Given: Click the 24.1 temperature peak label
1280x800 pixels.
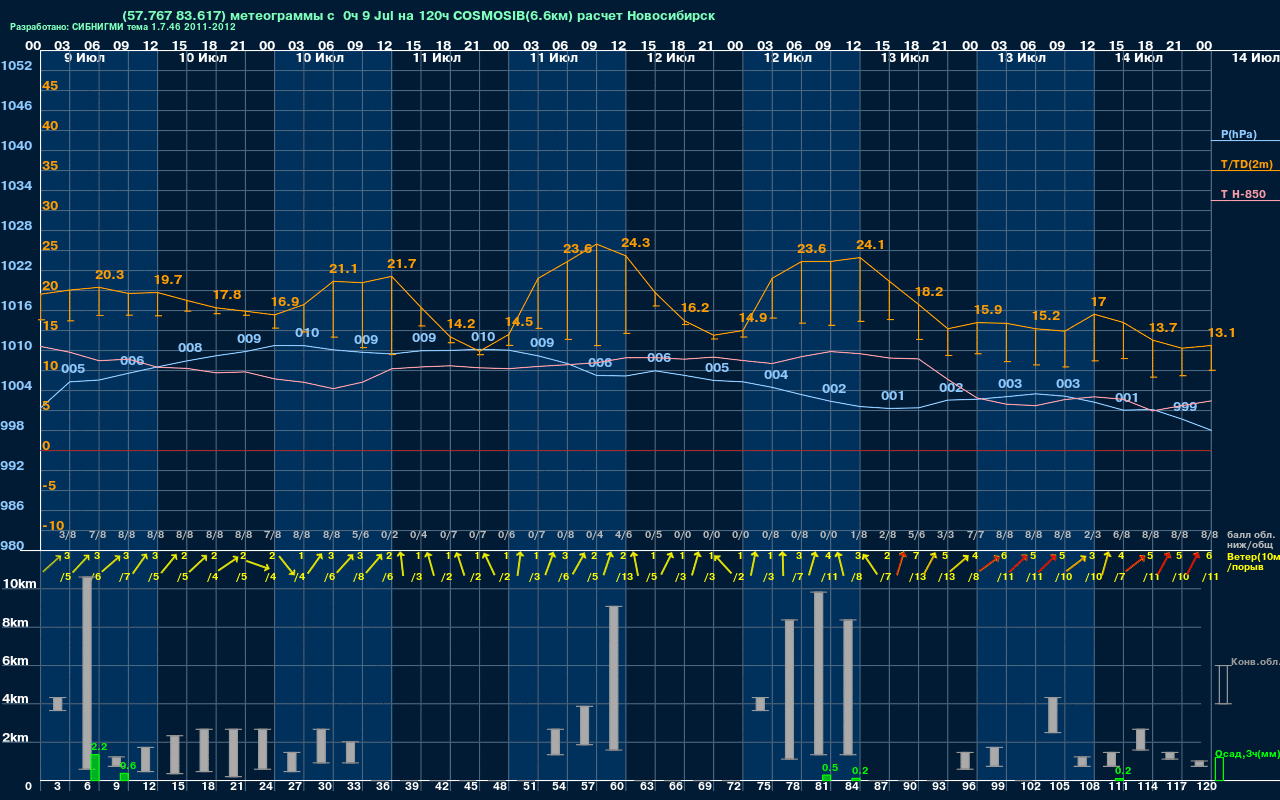Looking at the screenshot, I should (x=870, y=245).
